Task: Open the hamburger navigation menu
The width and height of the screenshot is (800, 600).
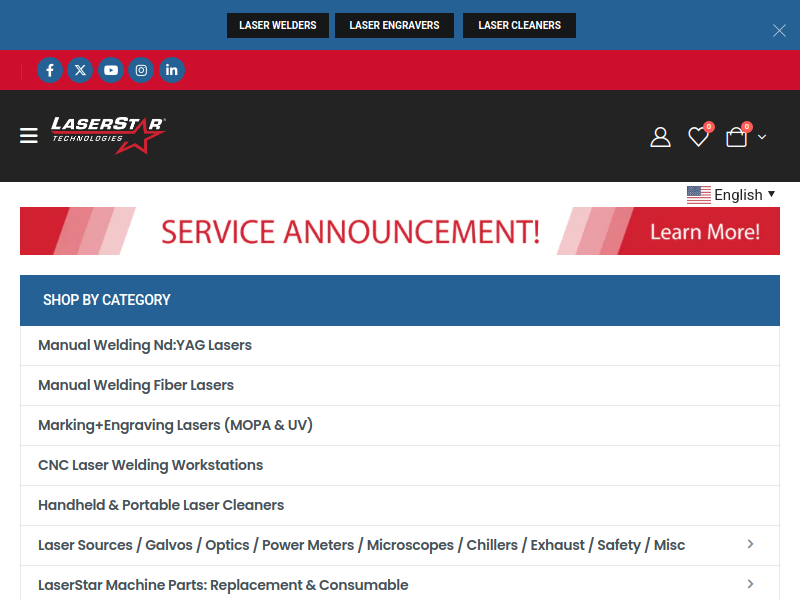Action: (x=29, y=136)
